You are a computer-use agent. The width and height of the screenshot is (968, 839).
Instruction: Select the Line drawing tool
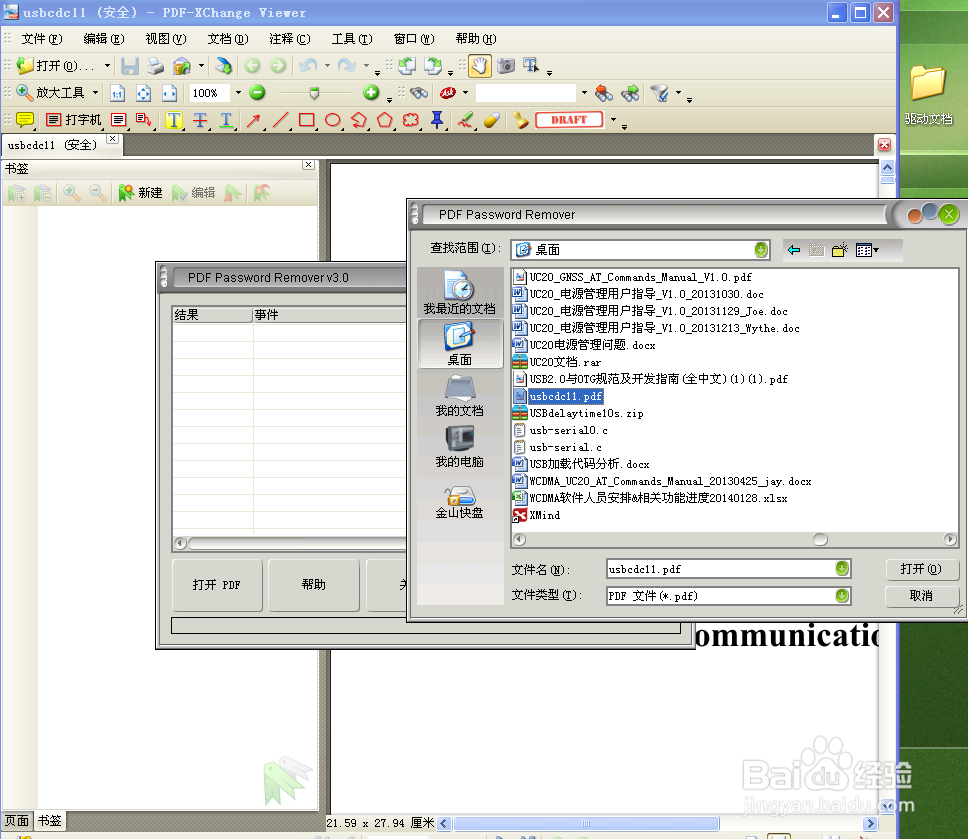point(280,120)
